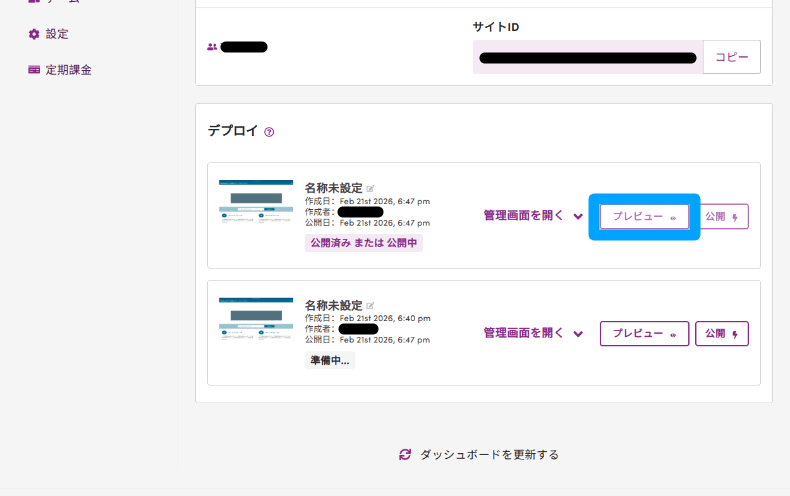Viewport: 790px width, 496px height.
Task: Click 公開 for the 準備中 deploy
Action: 722,334
